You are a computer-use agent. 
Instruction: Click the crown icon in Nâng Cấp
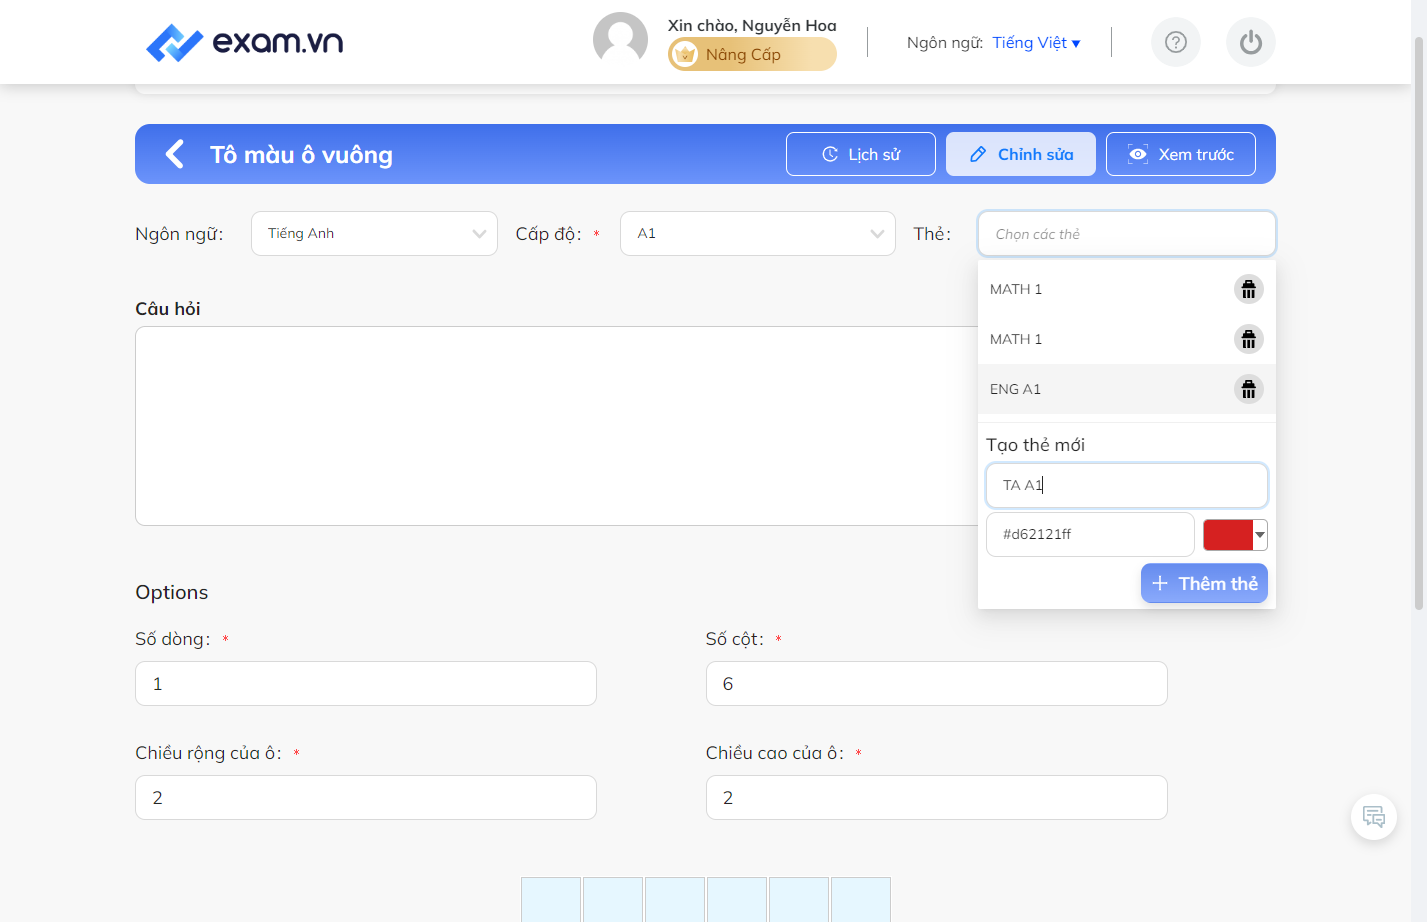click(685, 54)
